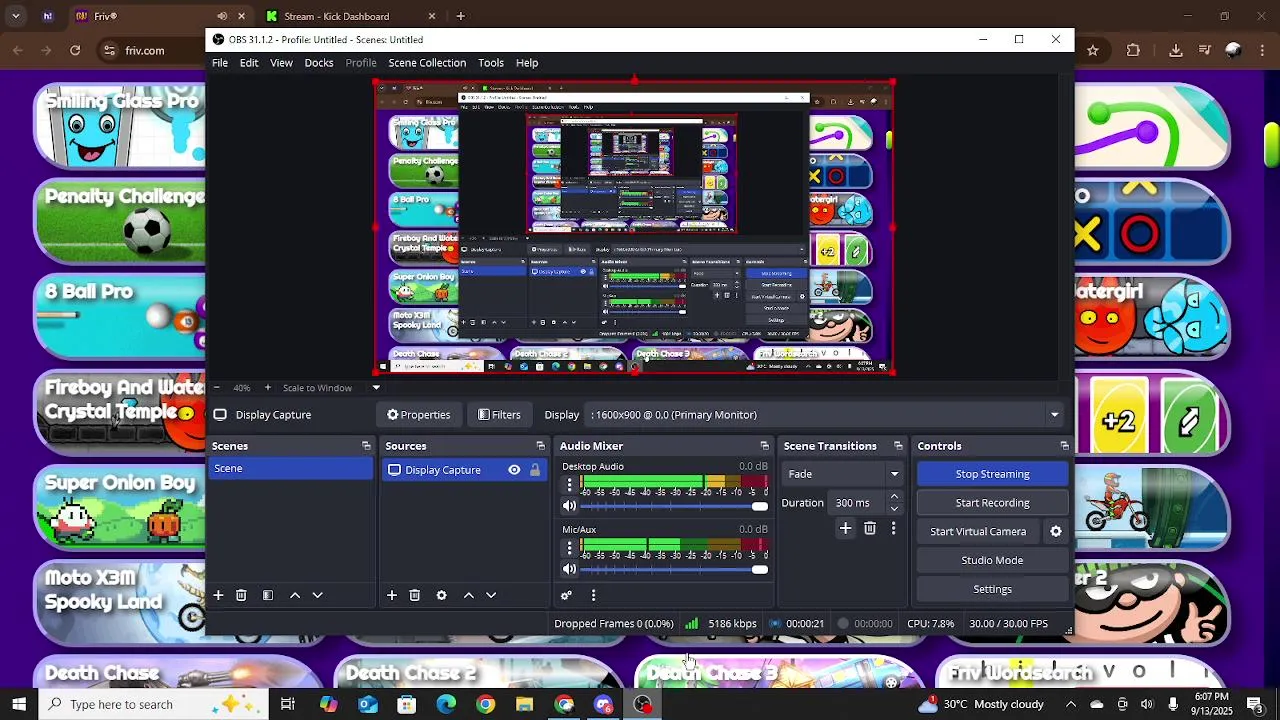Open Mic/Aux three-dot options
Screen dimensions: 1280x720
tap(570, 548)
